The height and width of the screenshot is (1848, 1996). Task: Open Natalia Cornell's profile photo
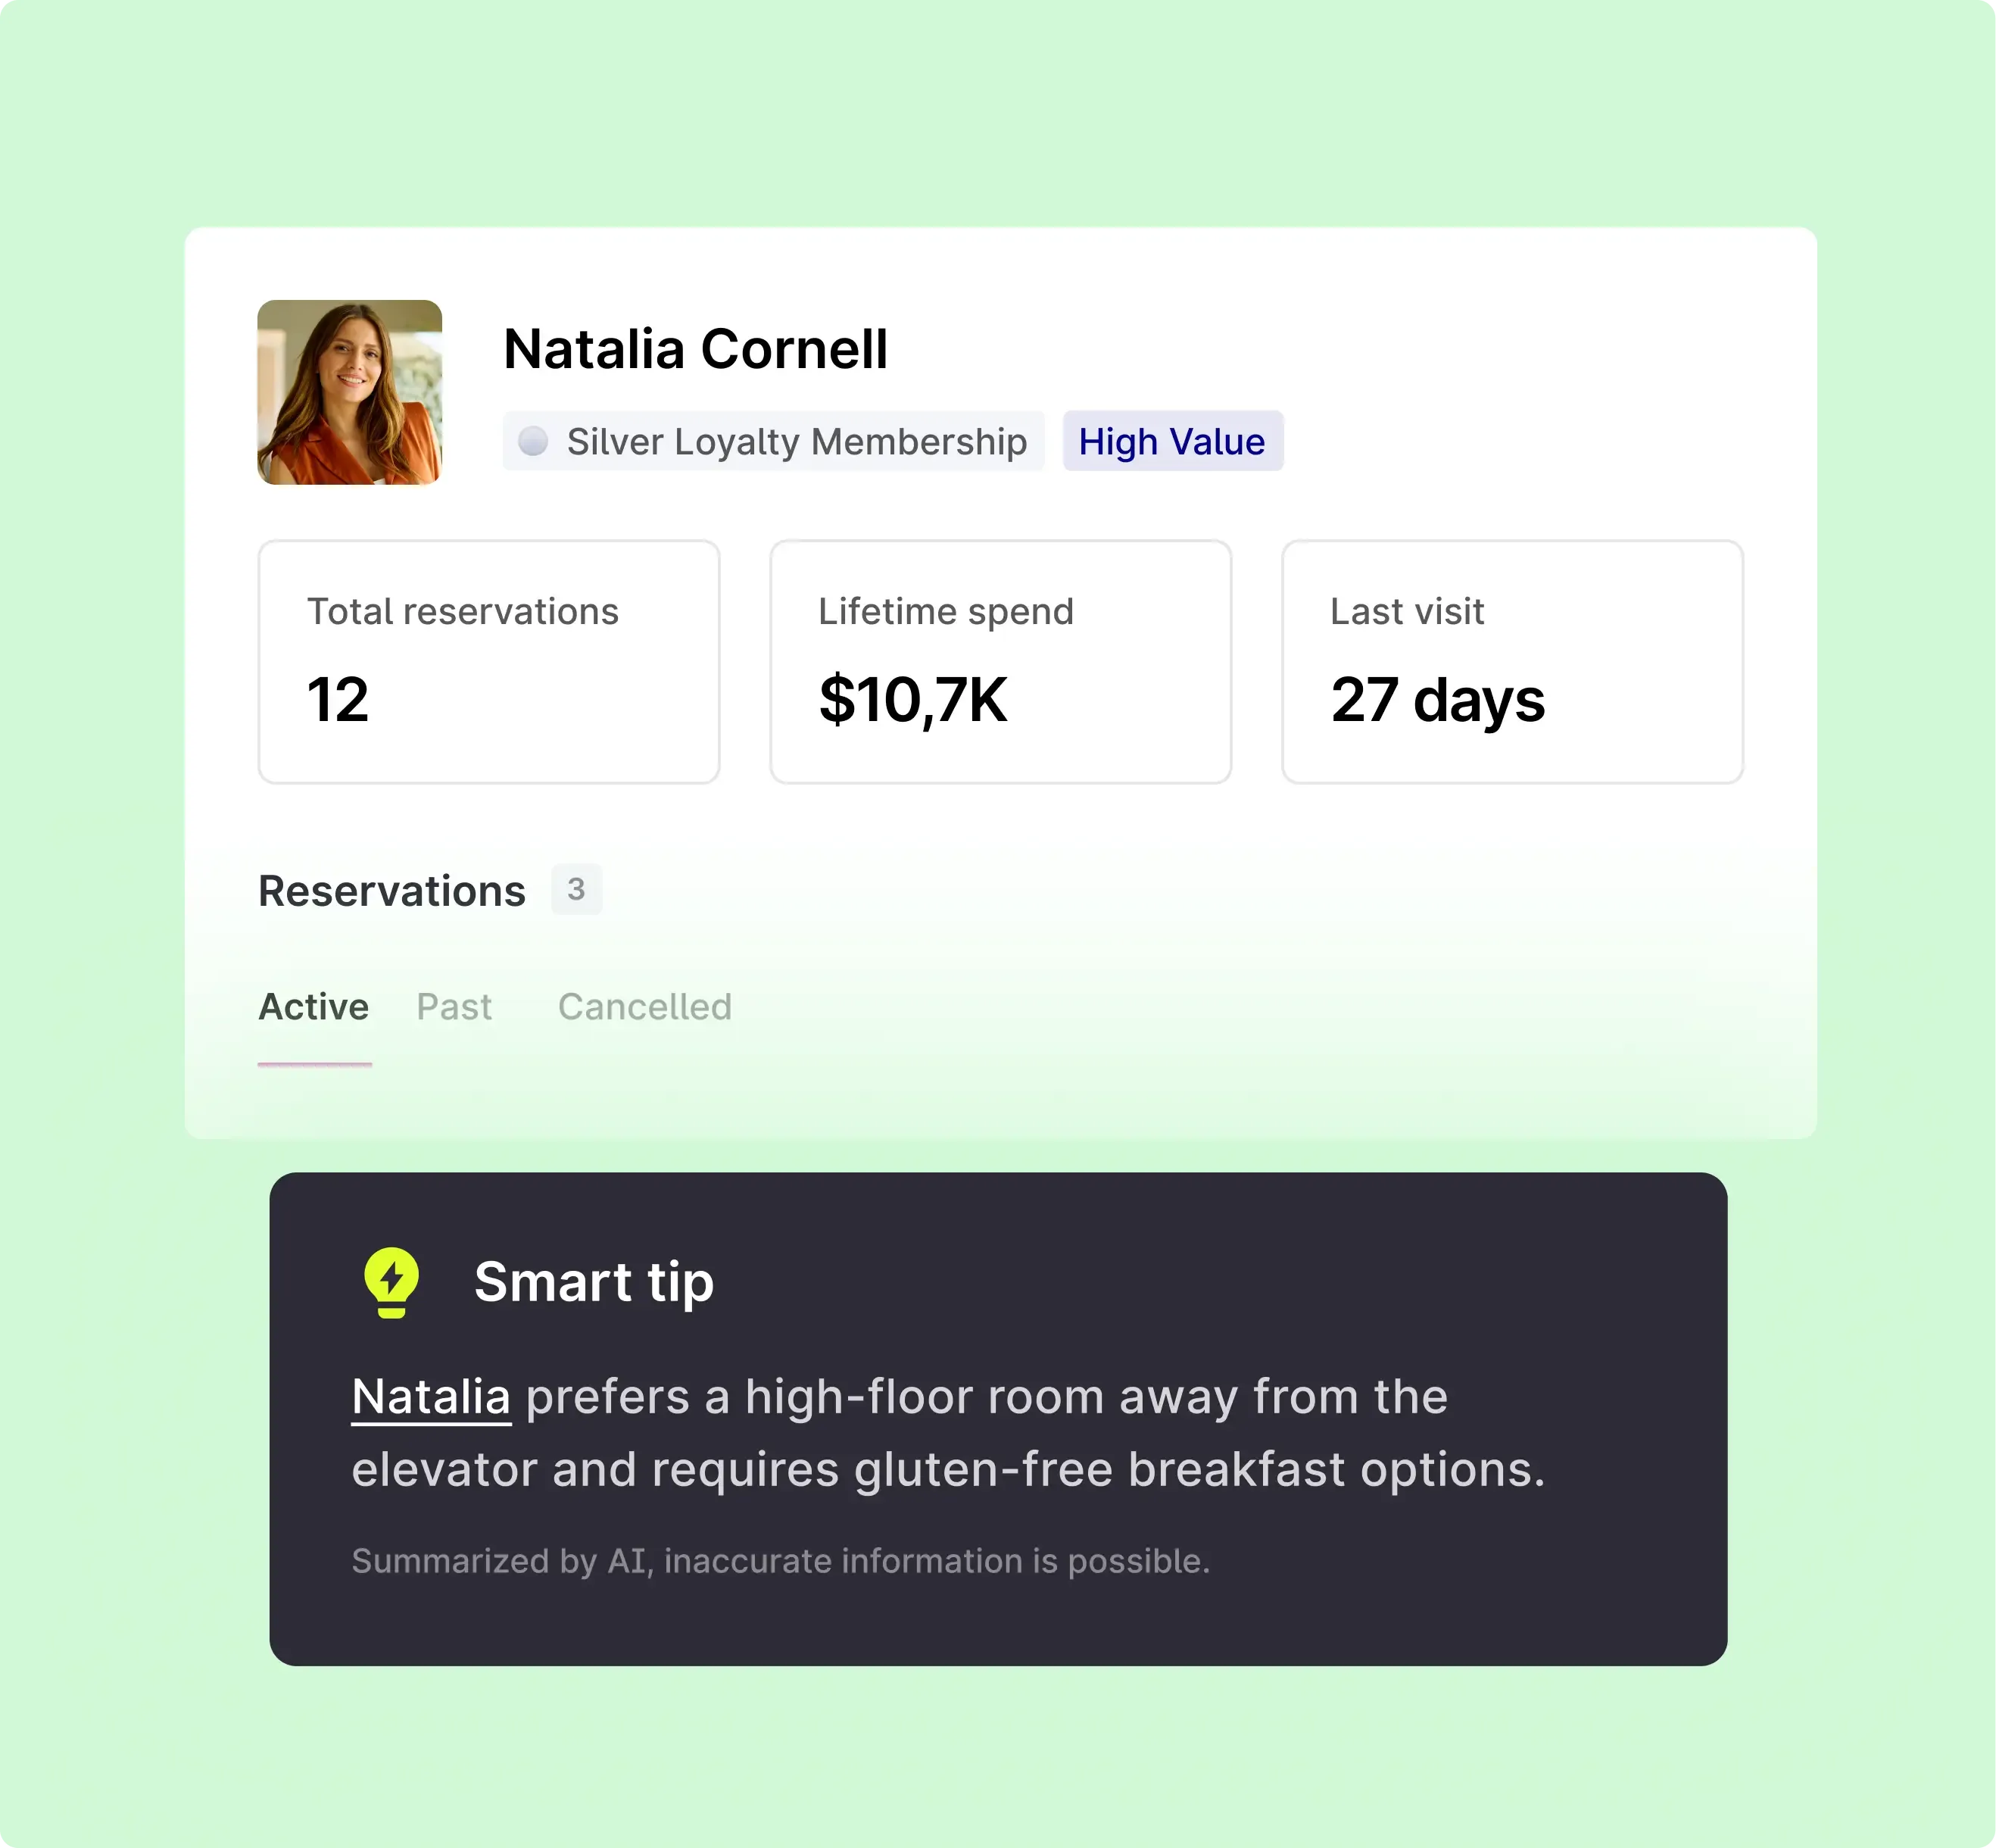349,392
